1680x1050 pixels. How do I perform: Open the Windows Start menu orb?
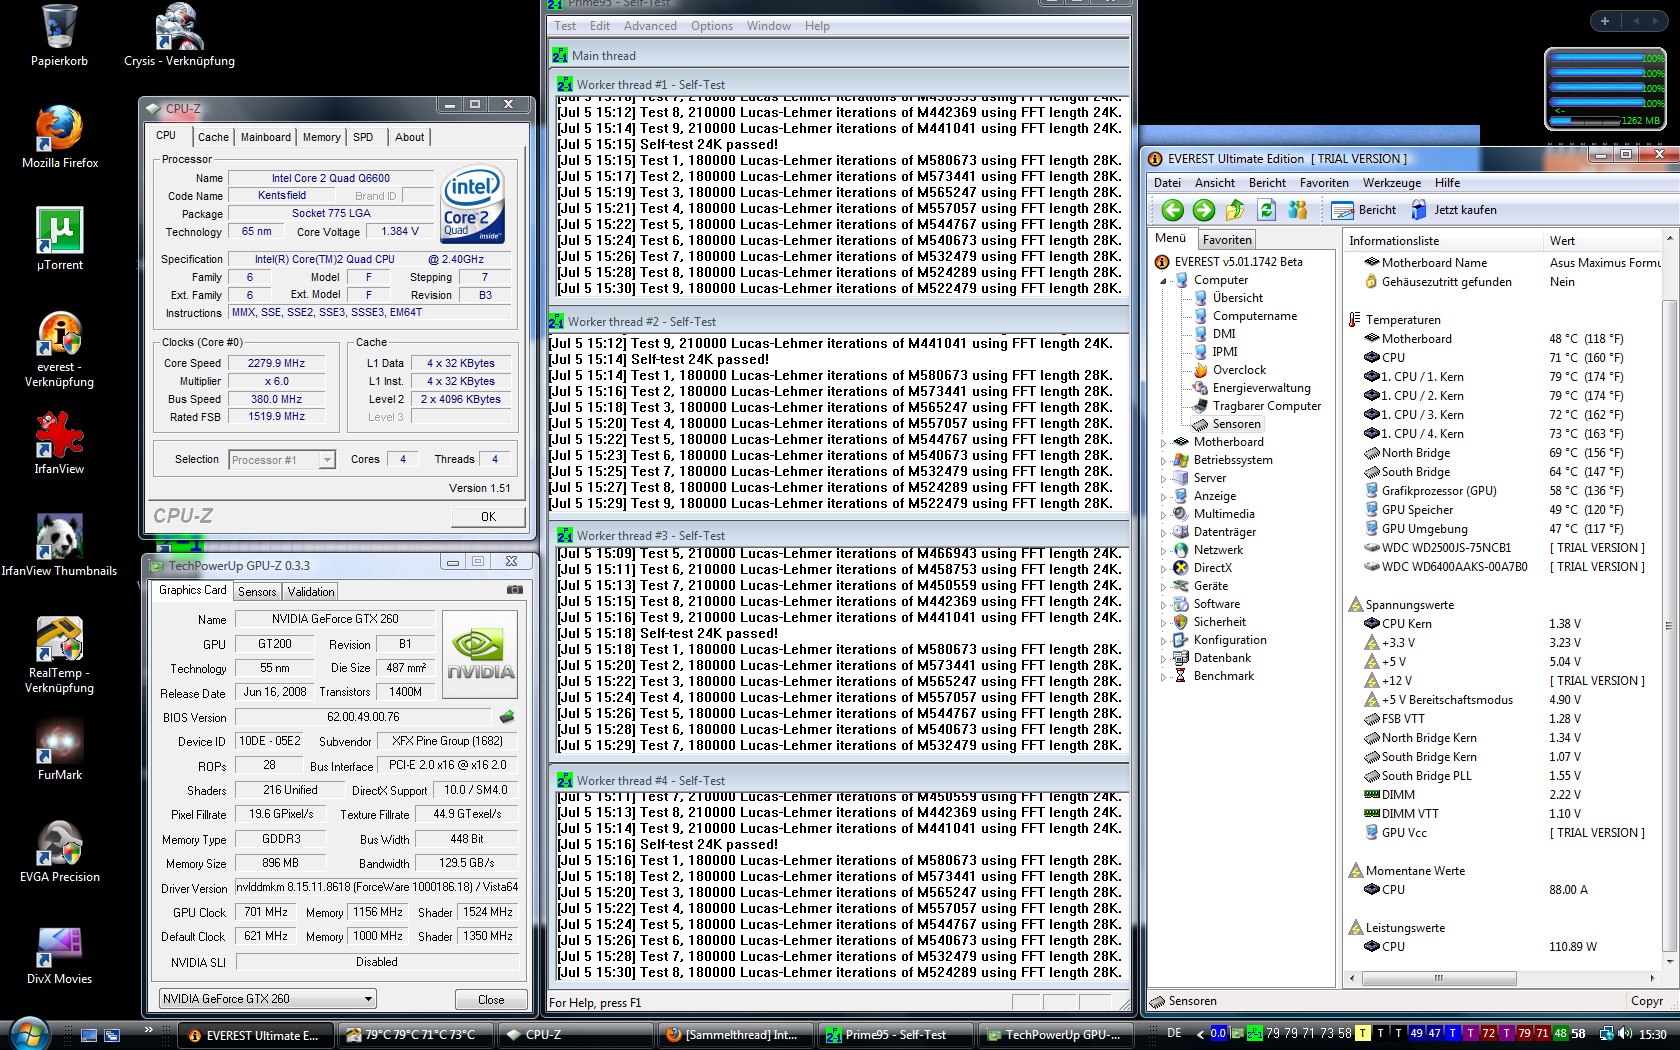pos(28,1033)
